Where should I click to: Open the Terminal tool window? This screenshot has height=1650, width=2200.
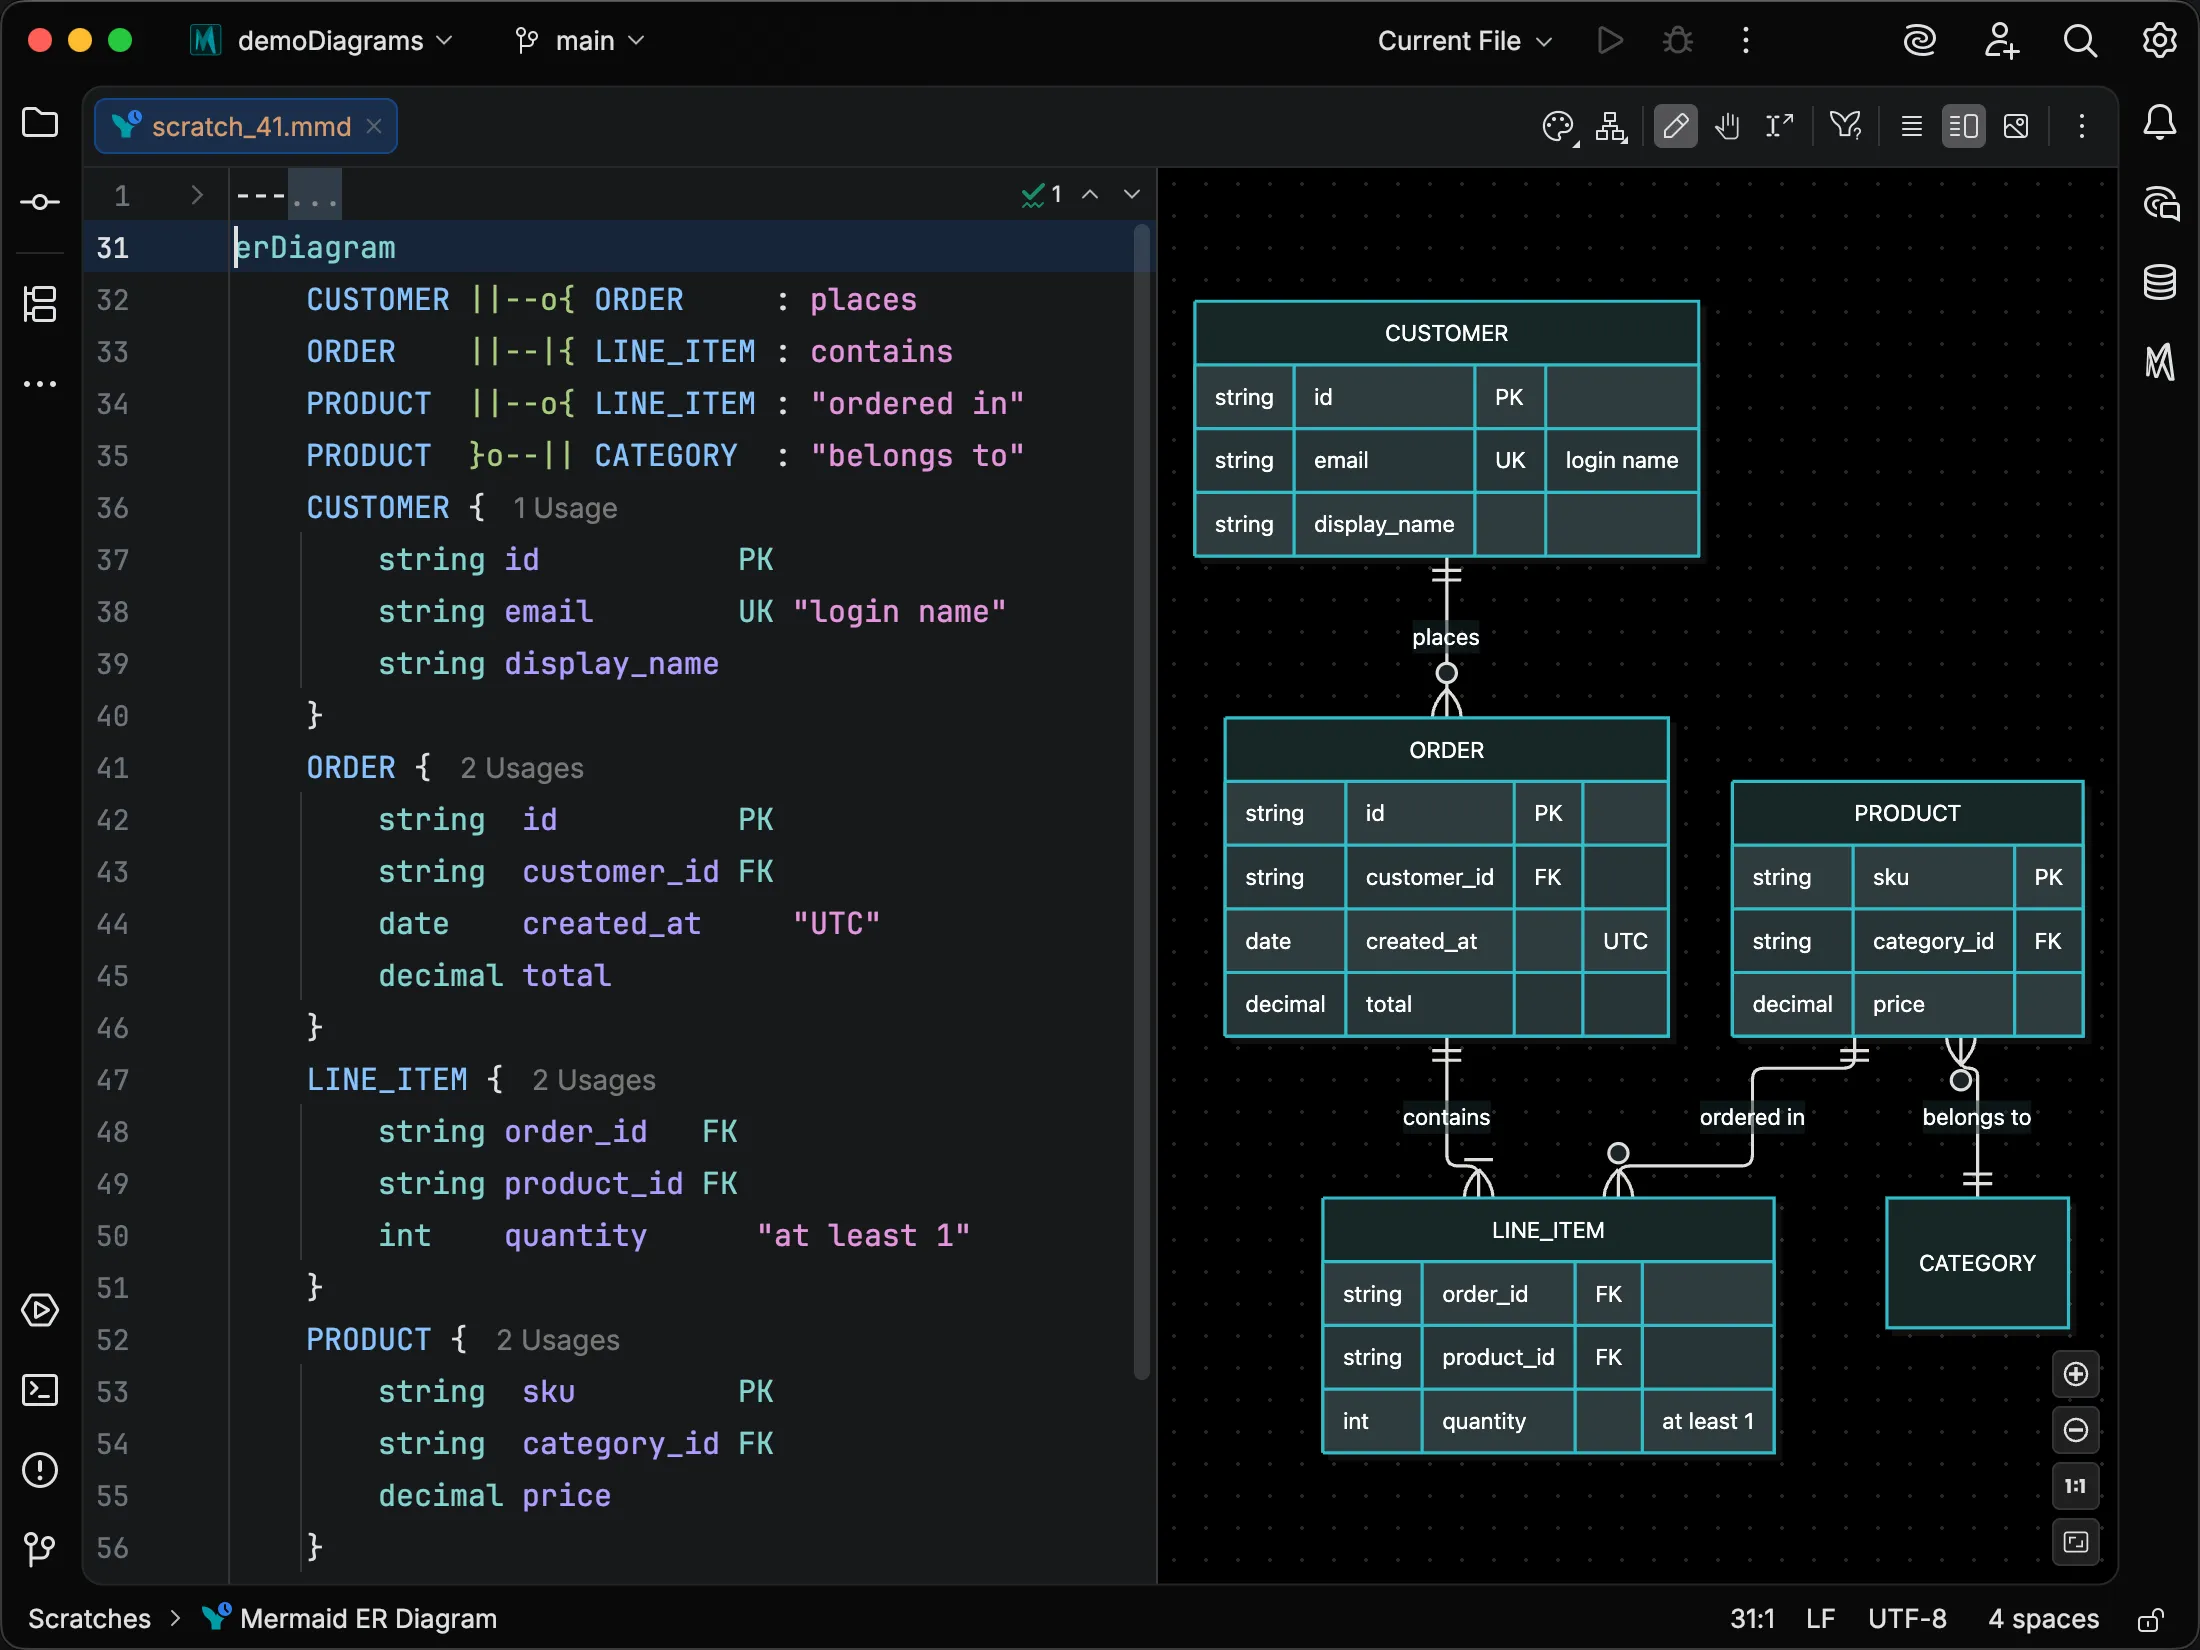[40, 1390]
